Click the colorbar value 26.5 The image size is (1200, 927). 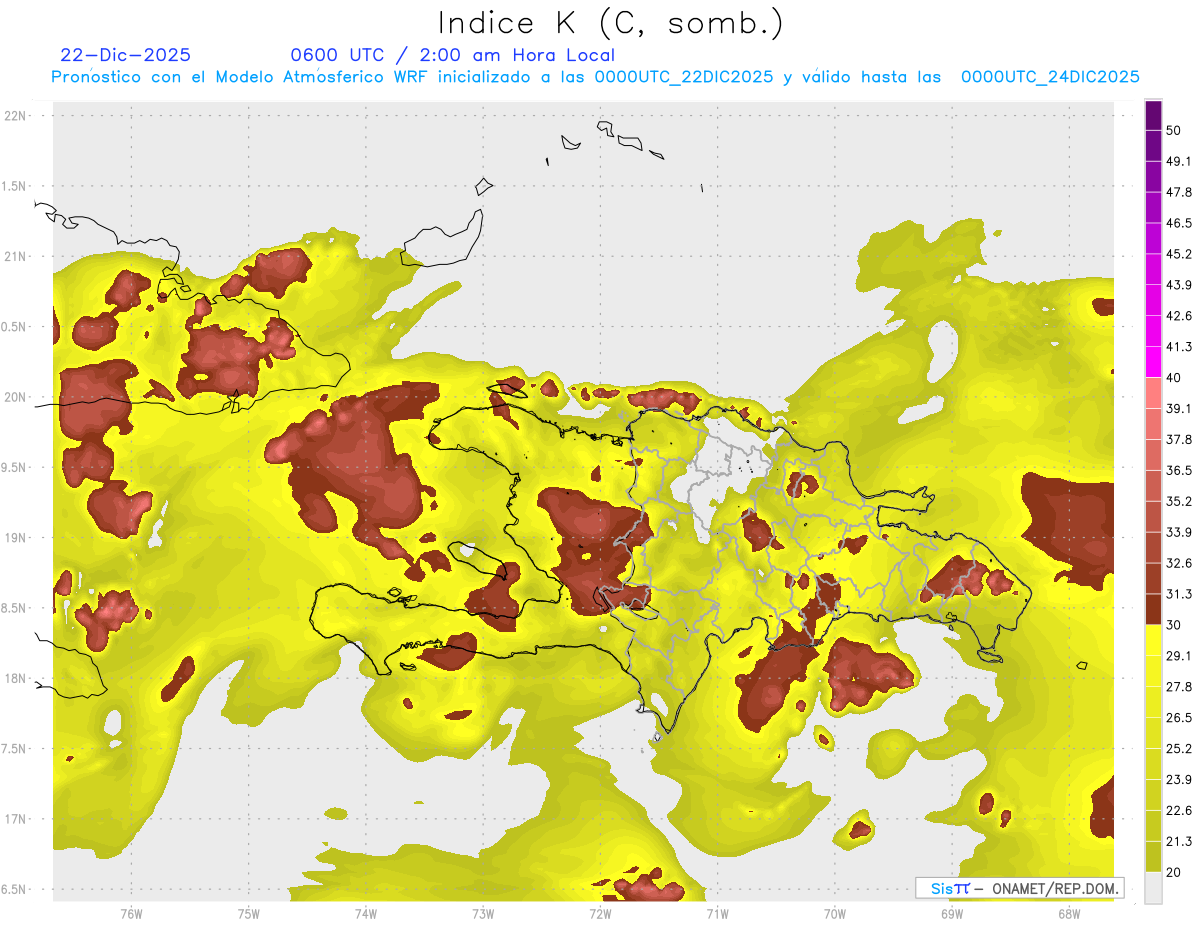pyautogui.click(x=1179, y=718)
